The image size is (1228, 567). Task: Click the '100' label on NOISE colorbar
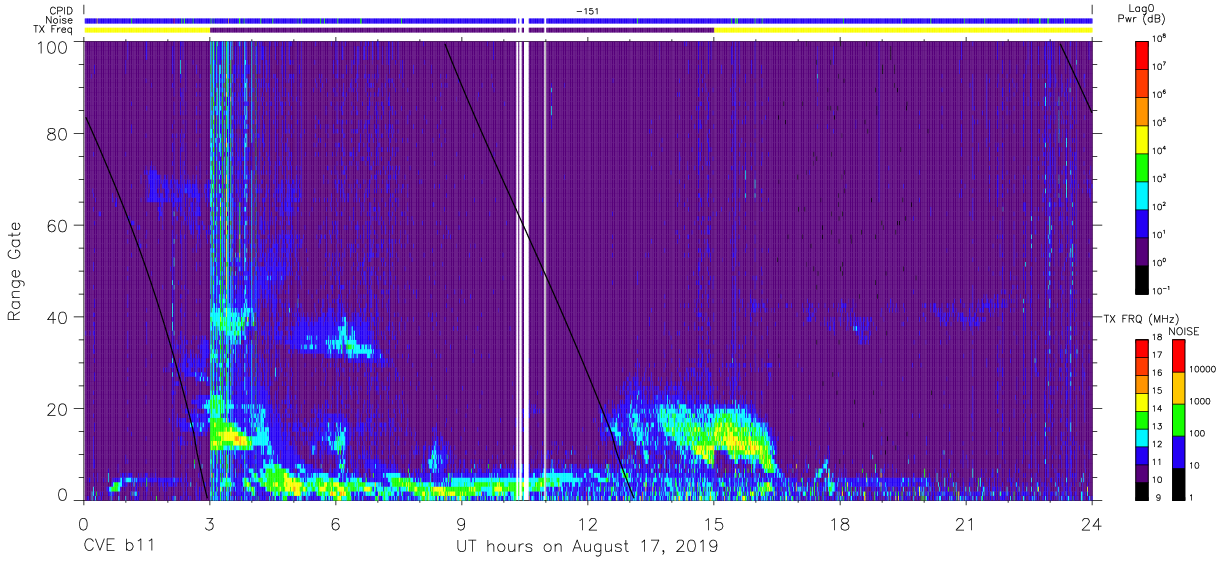click(x=1199, y=433)
